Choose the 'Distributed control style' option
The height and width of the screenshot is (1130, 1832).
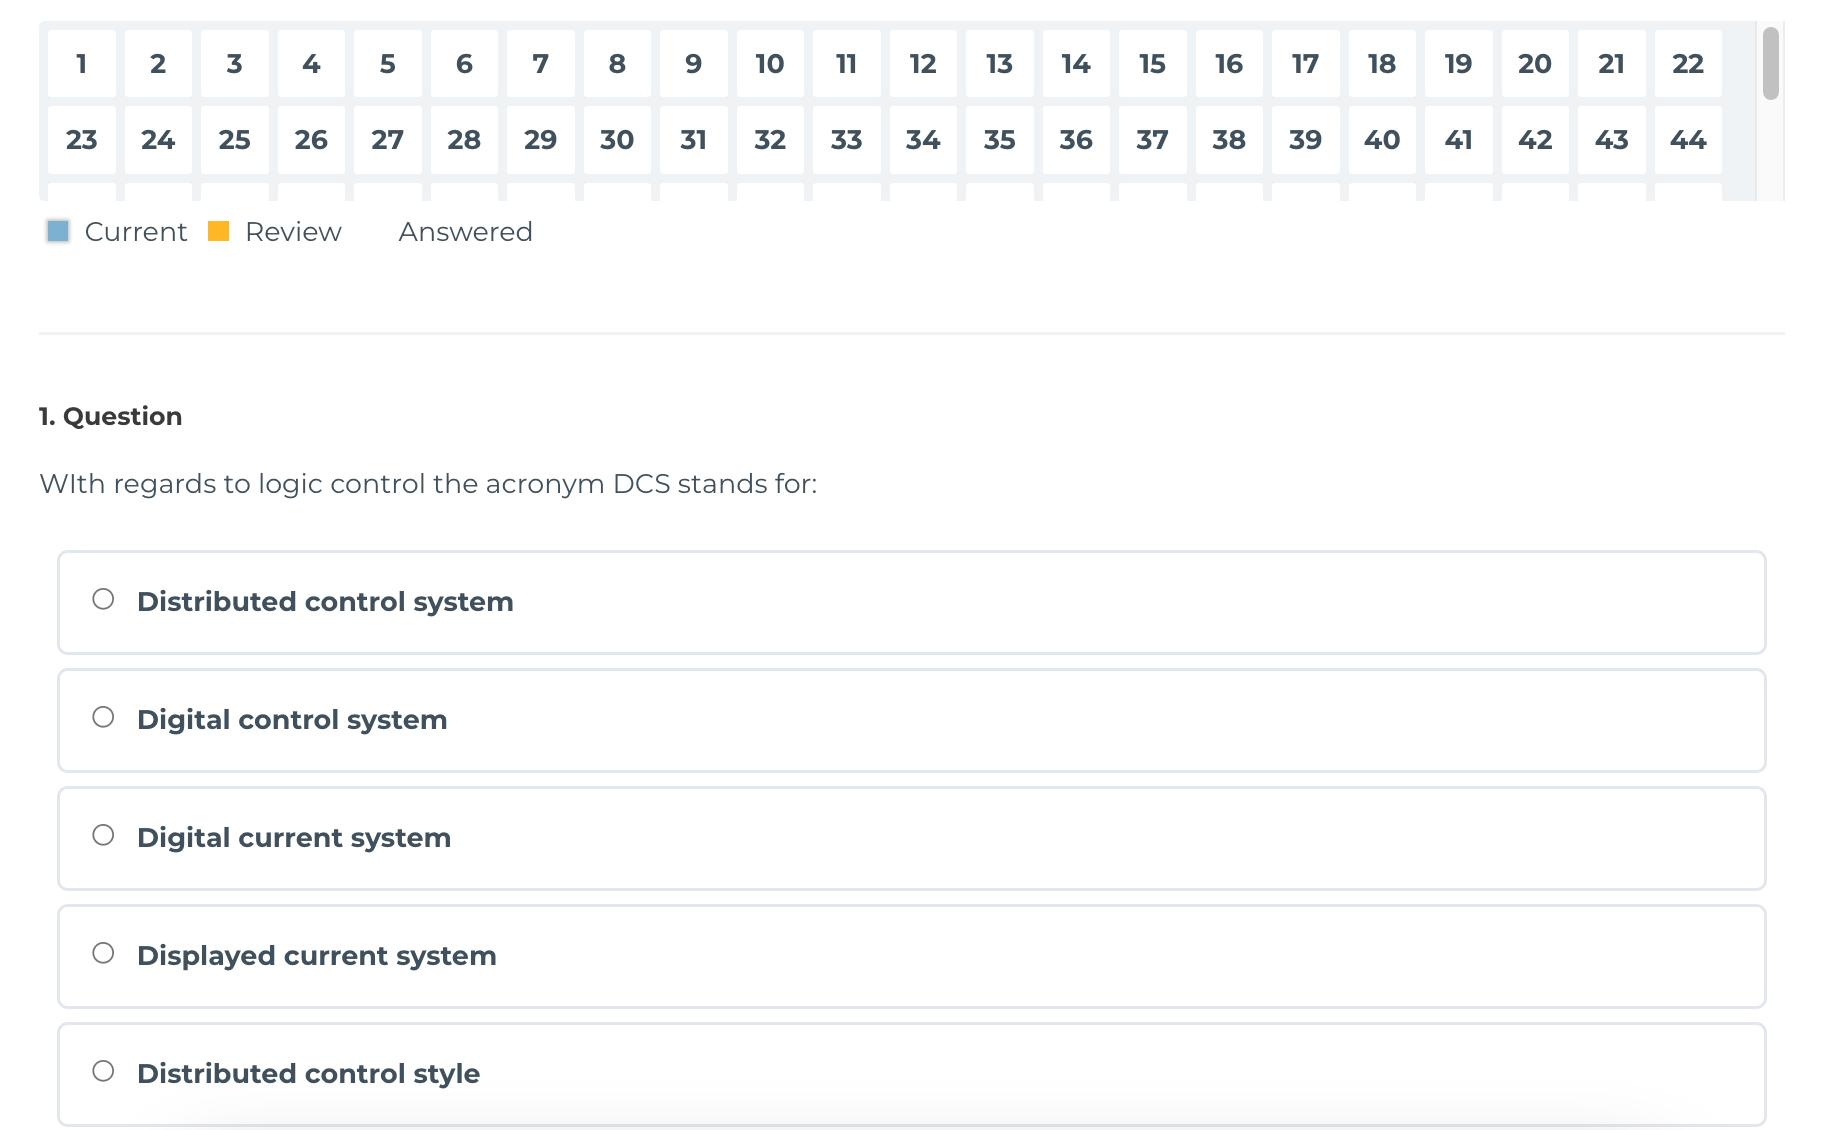[x=103, y=1072]
